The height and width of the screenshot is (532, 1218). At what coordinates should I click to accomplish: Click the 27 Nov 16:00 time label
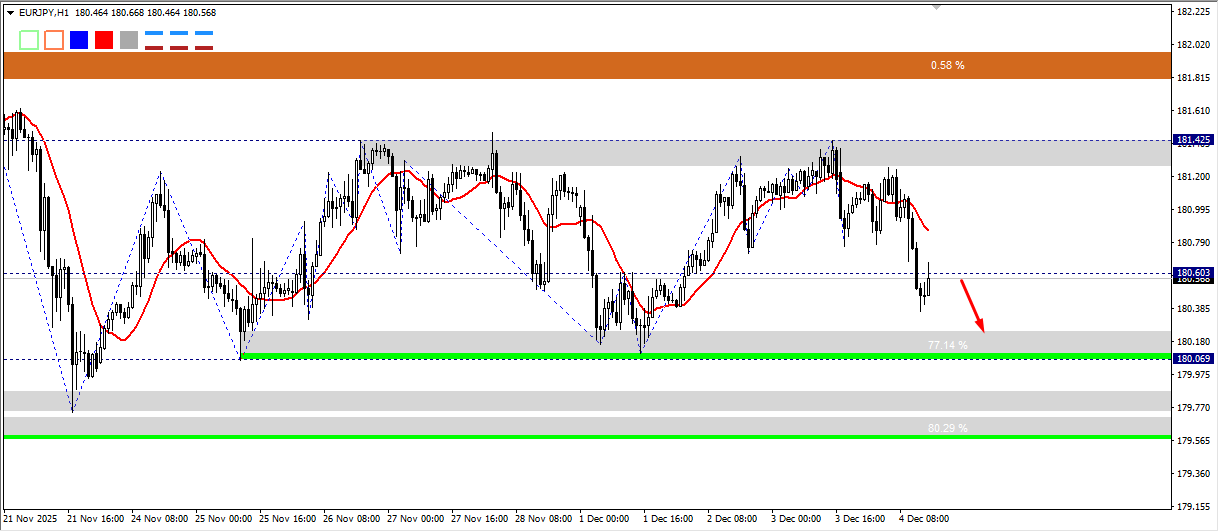pos(480,520)
